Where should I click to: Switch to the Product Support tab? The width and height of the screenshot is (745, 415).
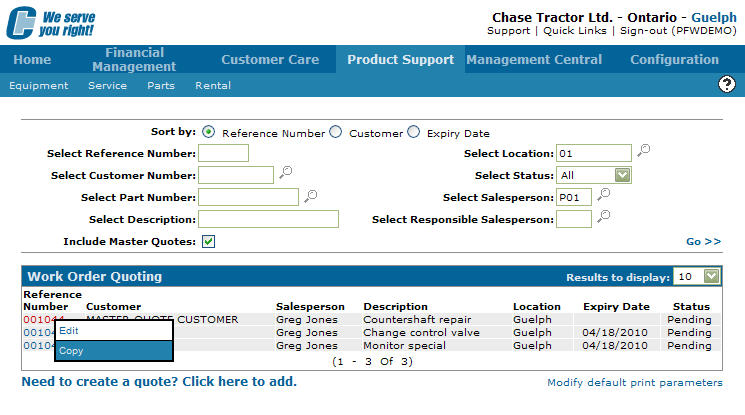tap(401, 59)
